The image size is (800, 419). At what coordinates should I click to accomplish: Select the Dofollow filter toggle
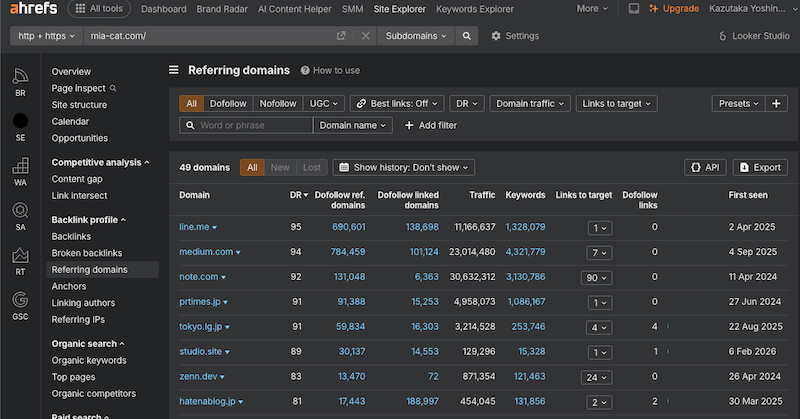[228, 103]
